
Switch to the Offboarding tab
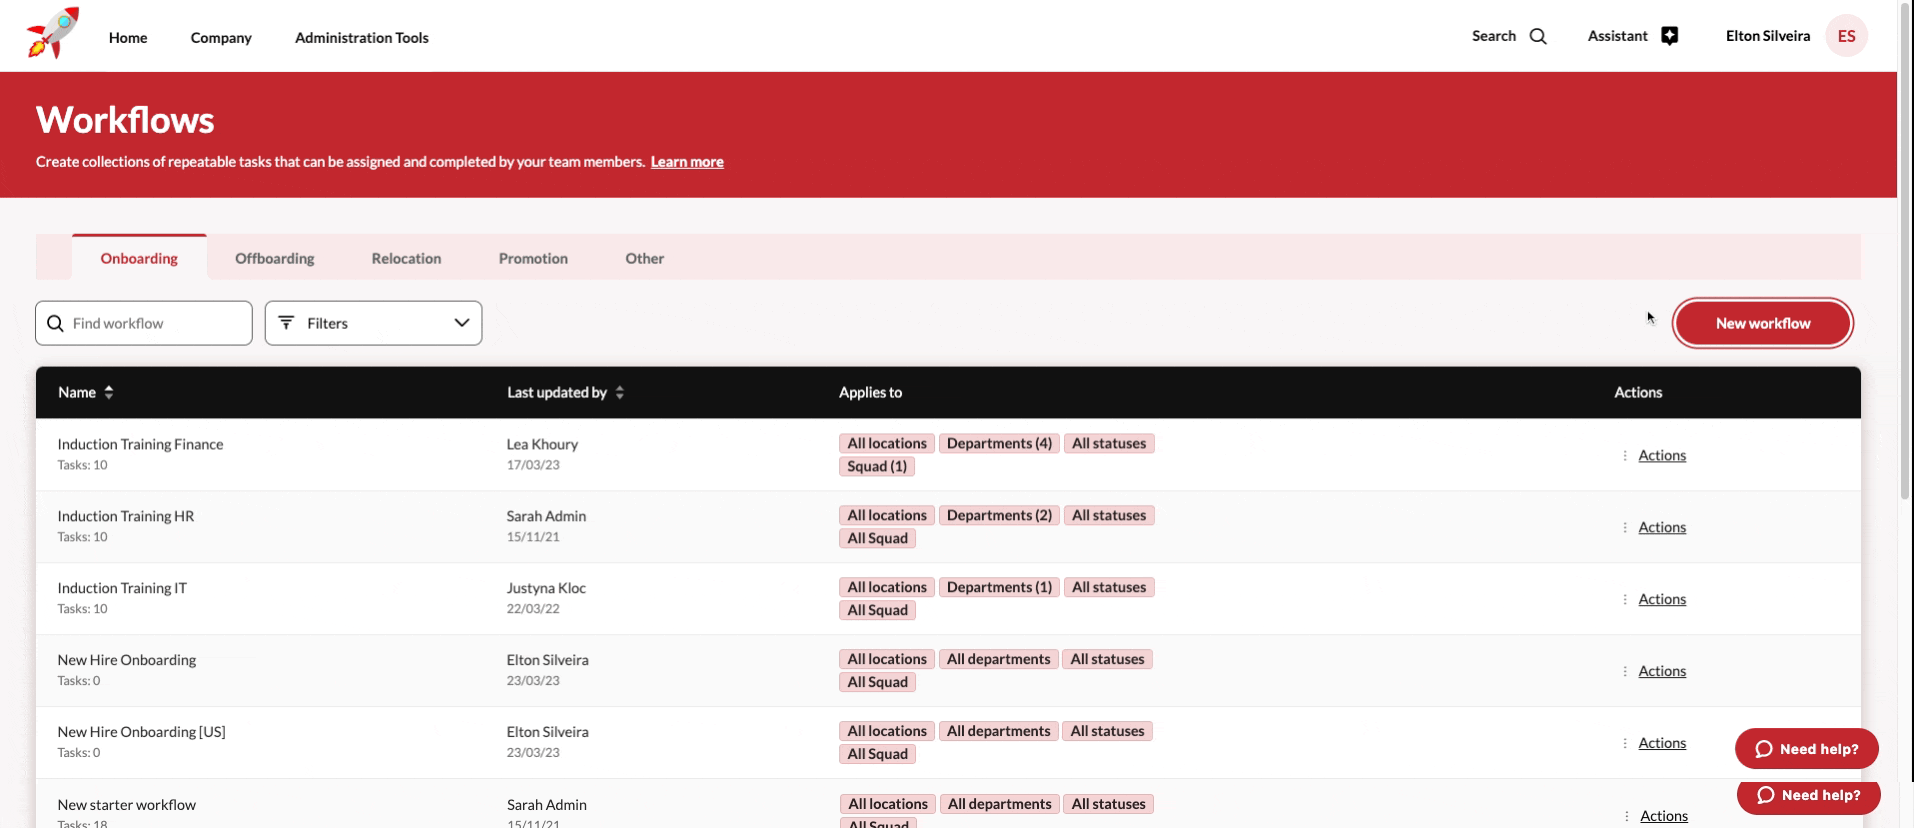click(x=274, y=258)
